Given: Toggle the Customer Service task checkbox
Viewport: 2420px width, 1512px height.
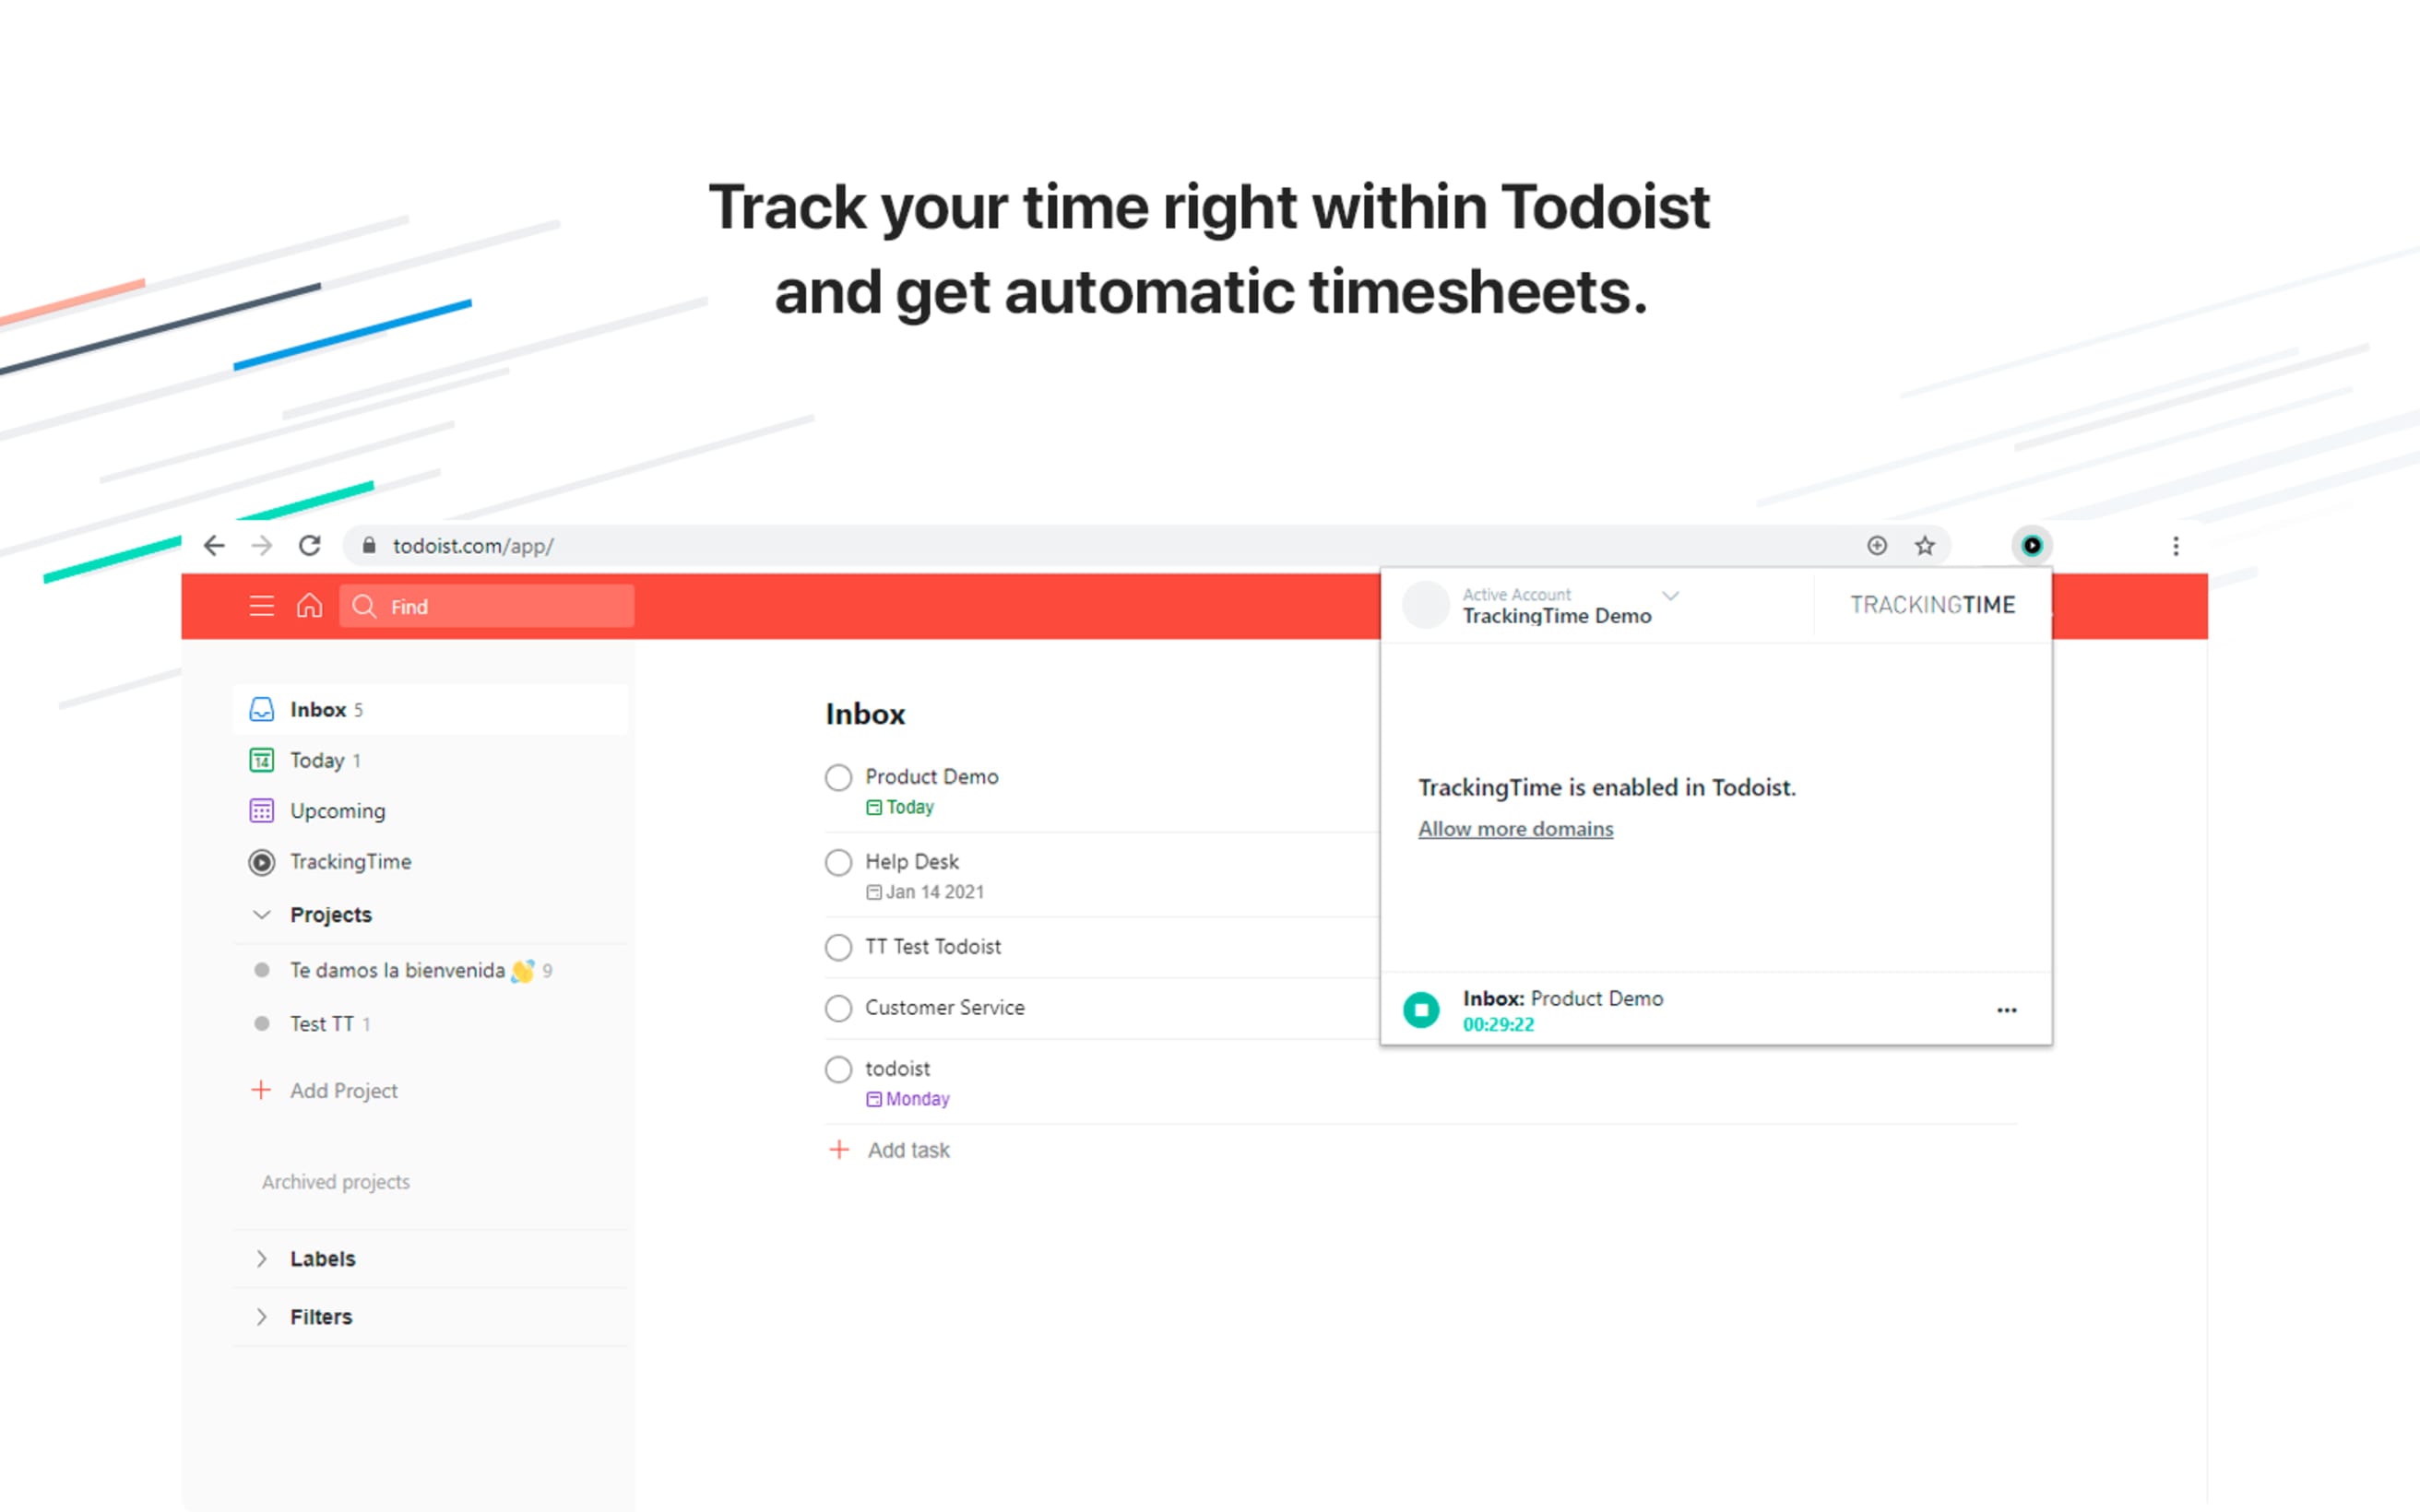Looking at the screenshot, I should [838, 1007].
